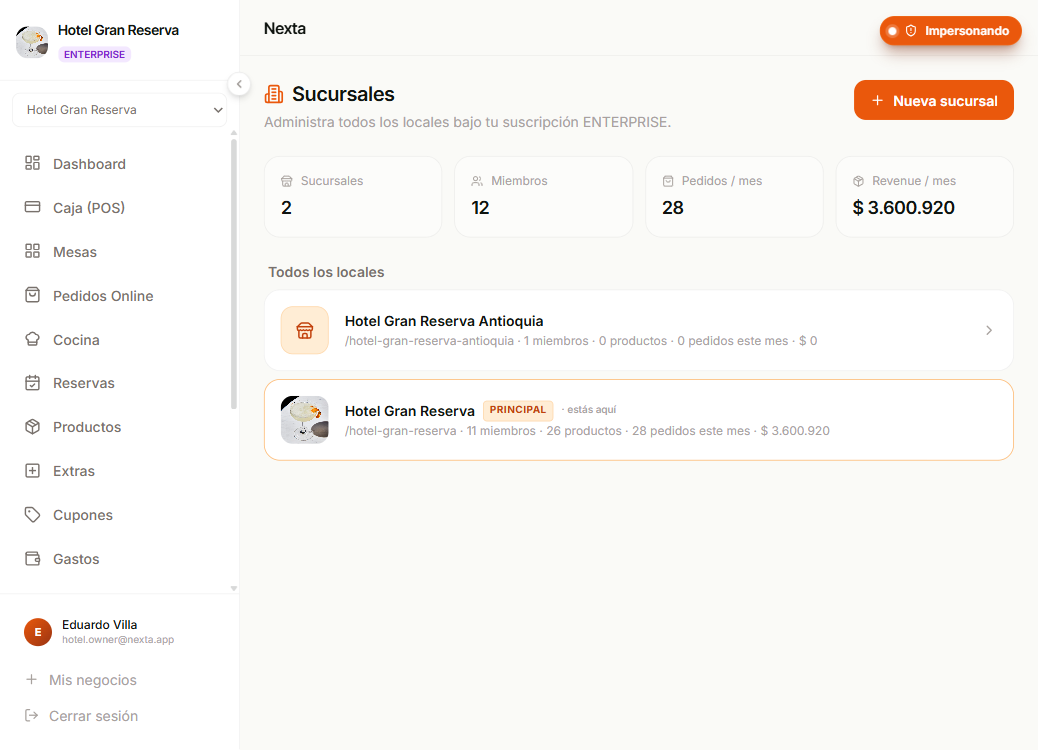The width and height of the screenshot is (1038, 750).
Task: Open Antioquia branch via right chevron
Action: 988,330
